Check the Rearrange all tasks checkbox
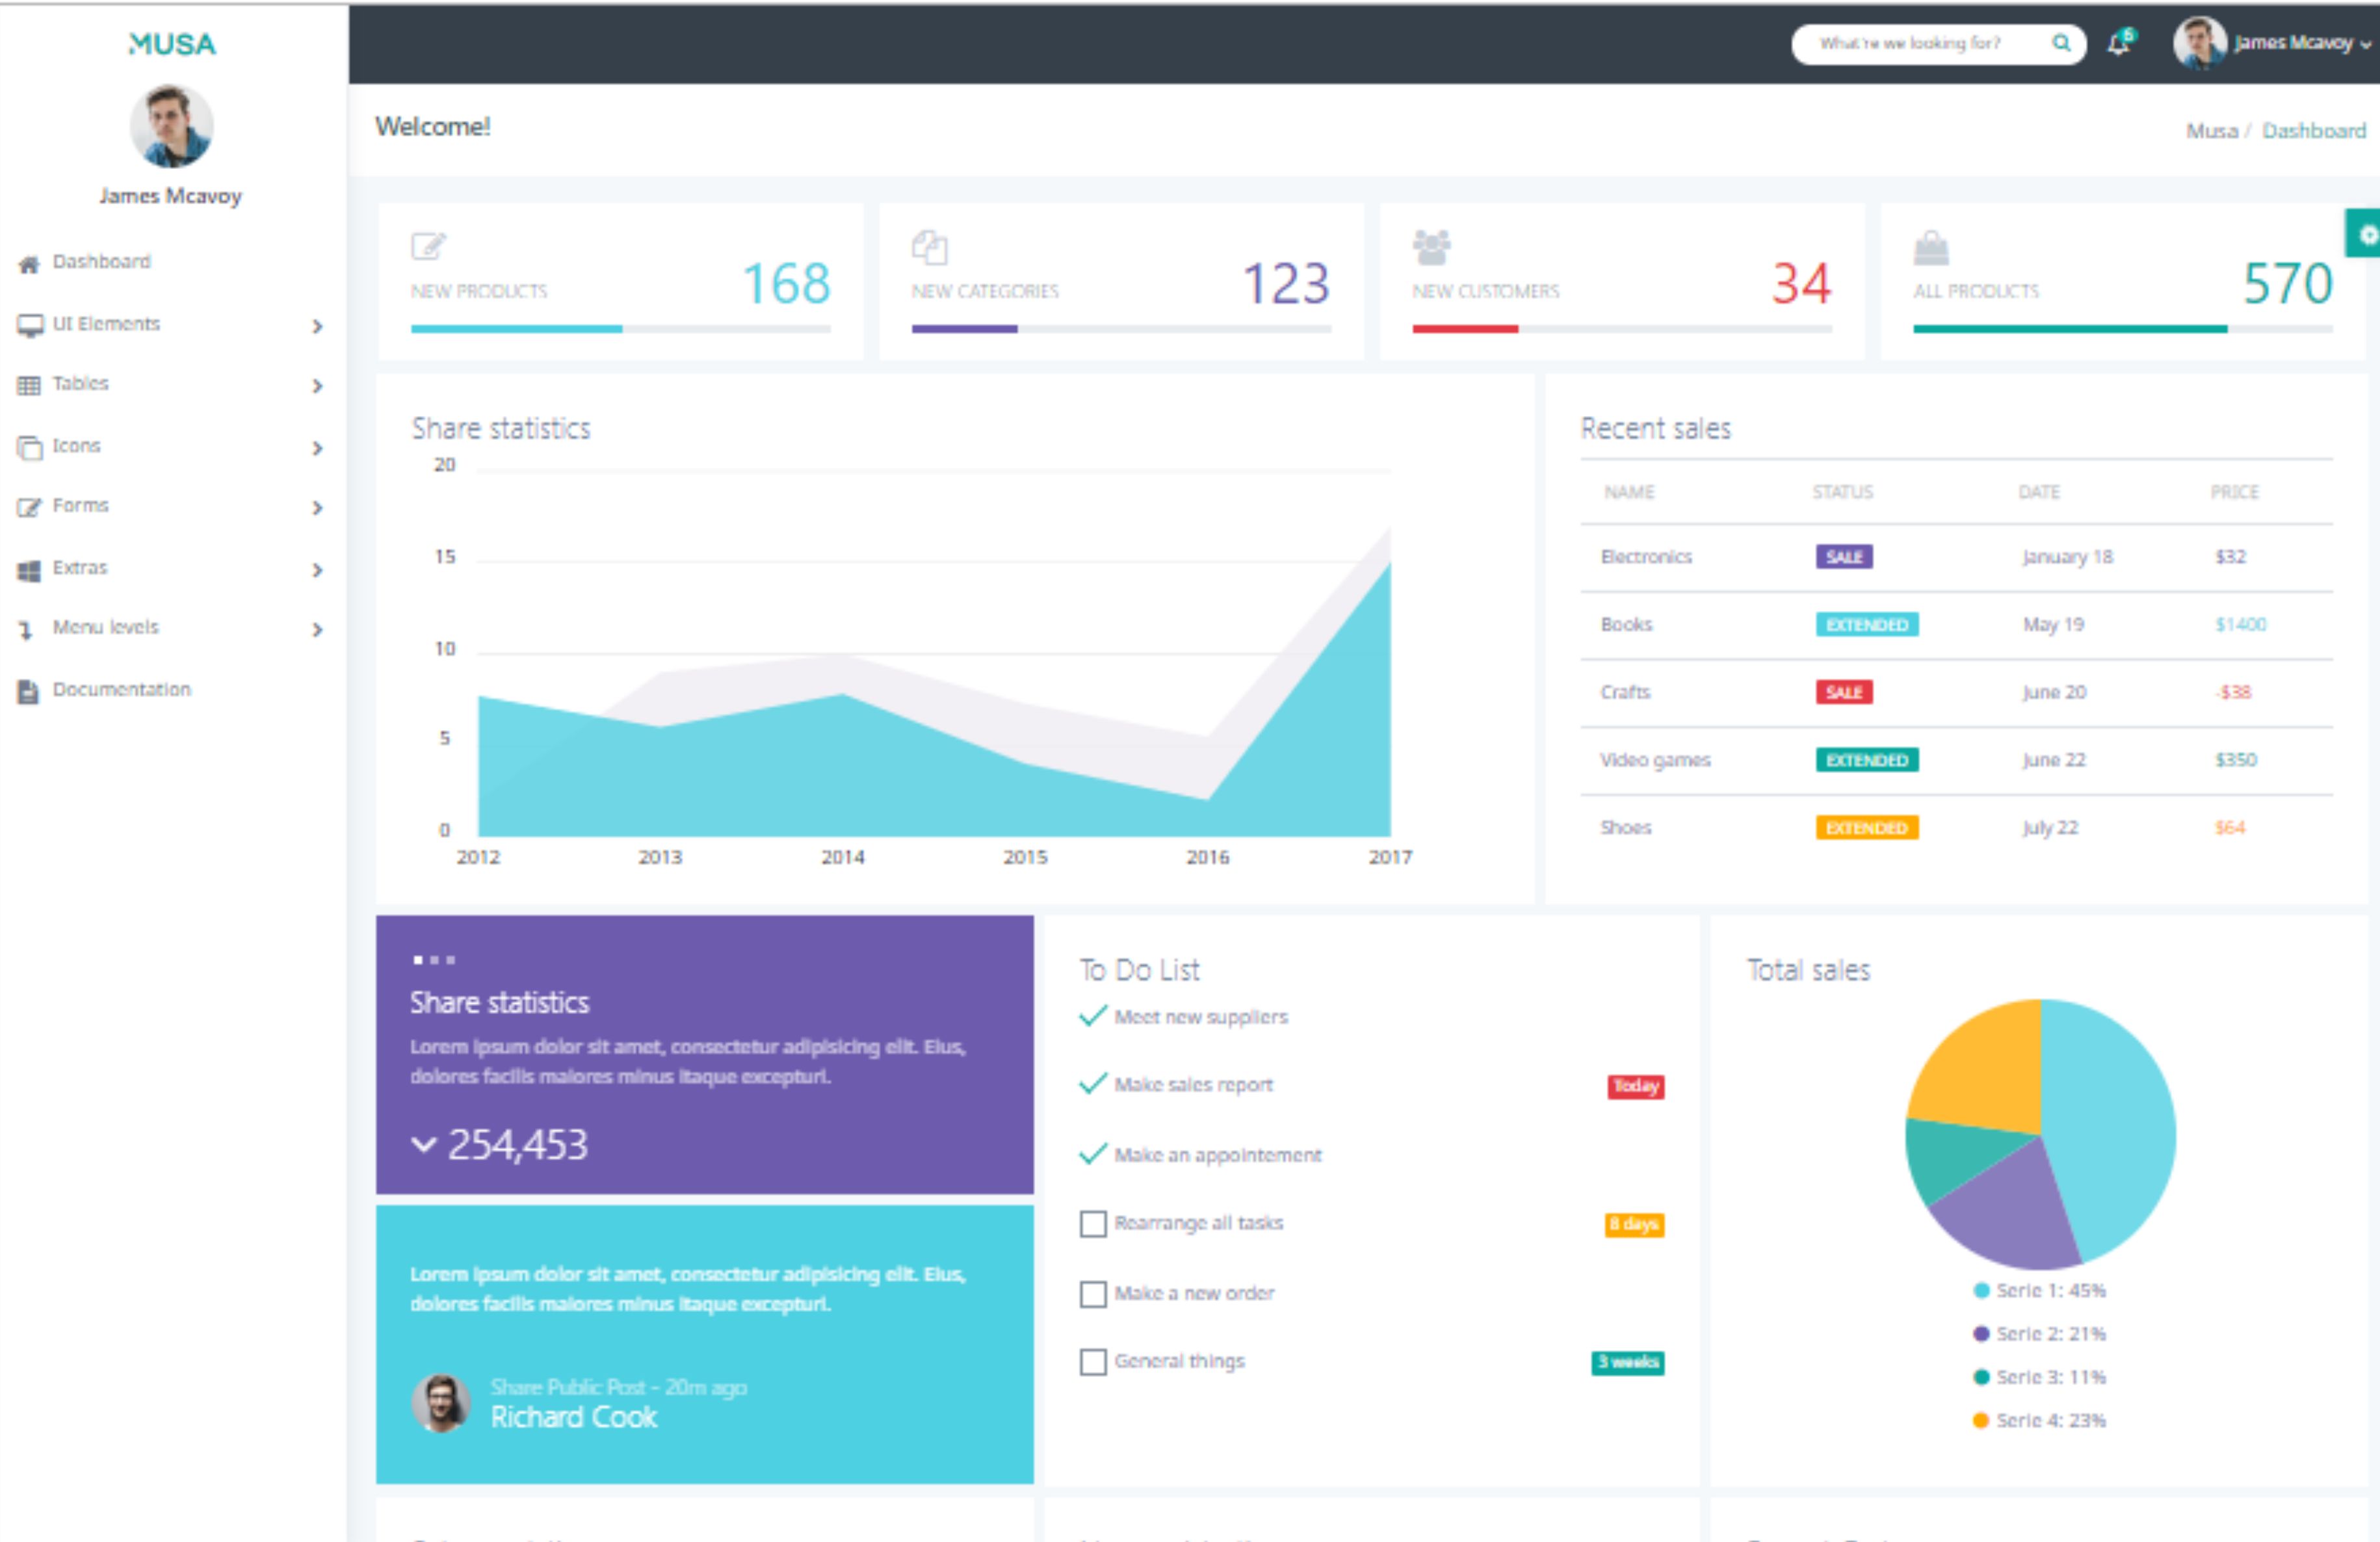This screenshot has width=2380, height=1542. click(1093, 1224)
